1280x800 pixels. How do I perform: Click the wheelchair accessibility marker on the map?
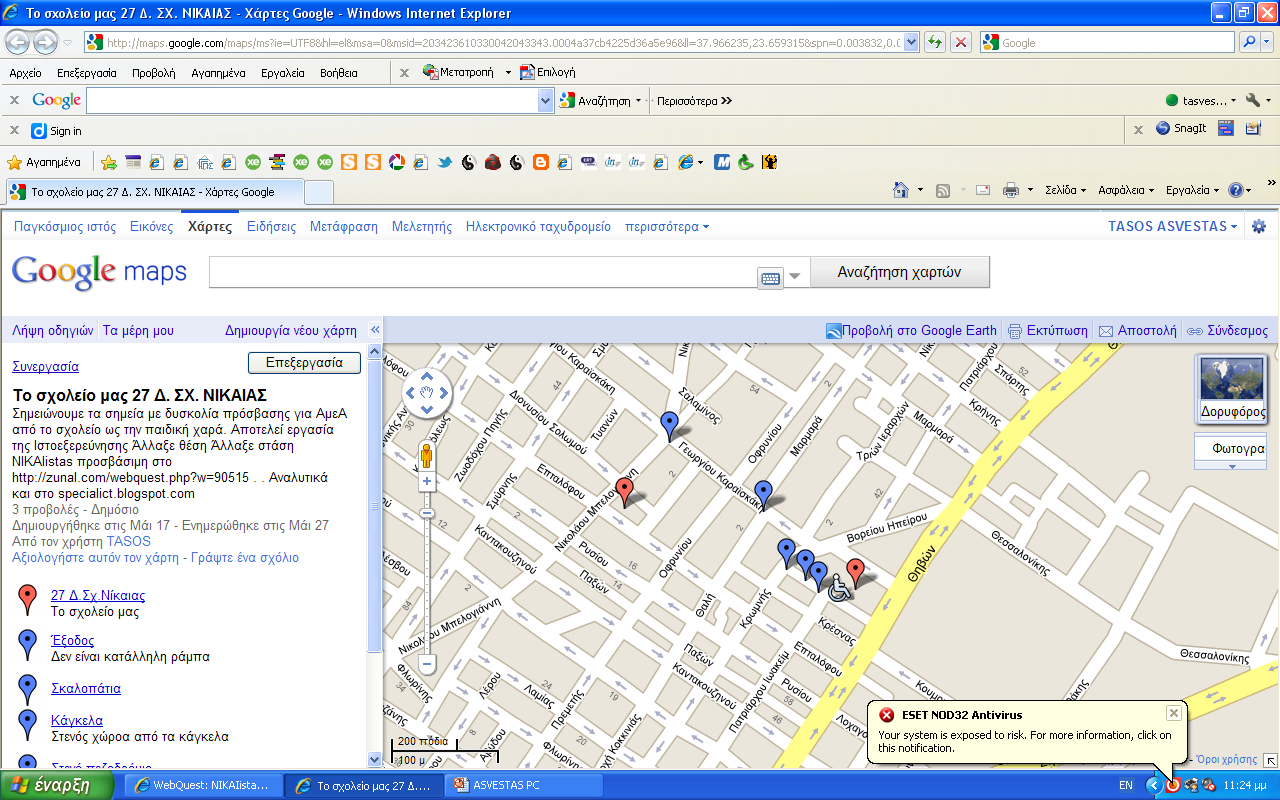coord(839,588)
